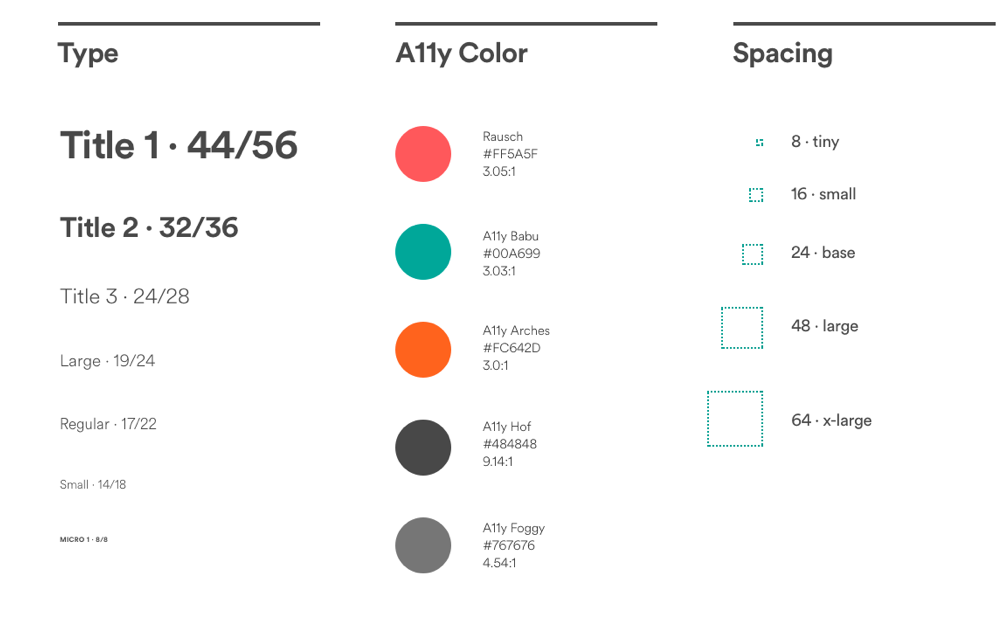Click the 8 tiny spacing square icon
Viewport: 999px width, 618px height.
[759, 142]
